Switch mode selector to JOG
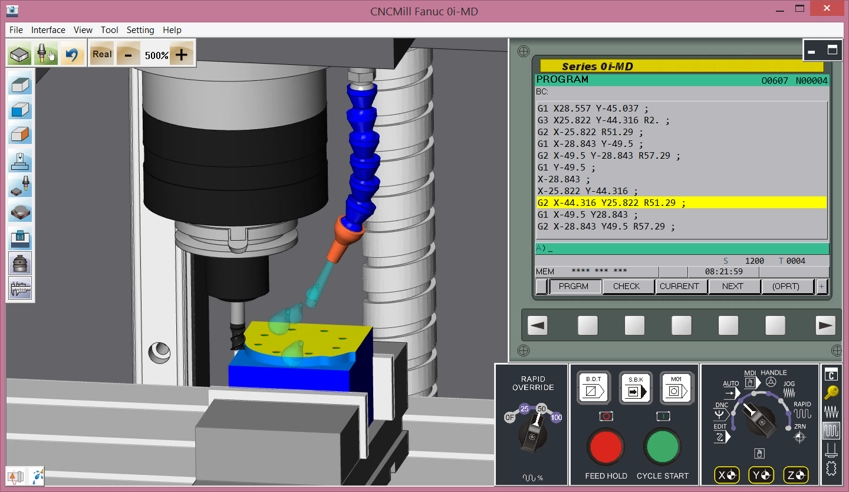849x492 pixels. click(789, 389)
